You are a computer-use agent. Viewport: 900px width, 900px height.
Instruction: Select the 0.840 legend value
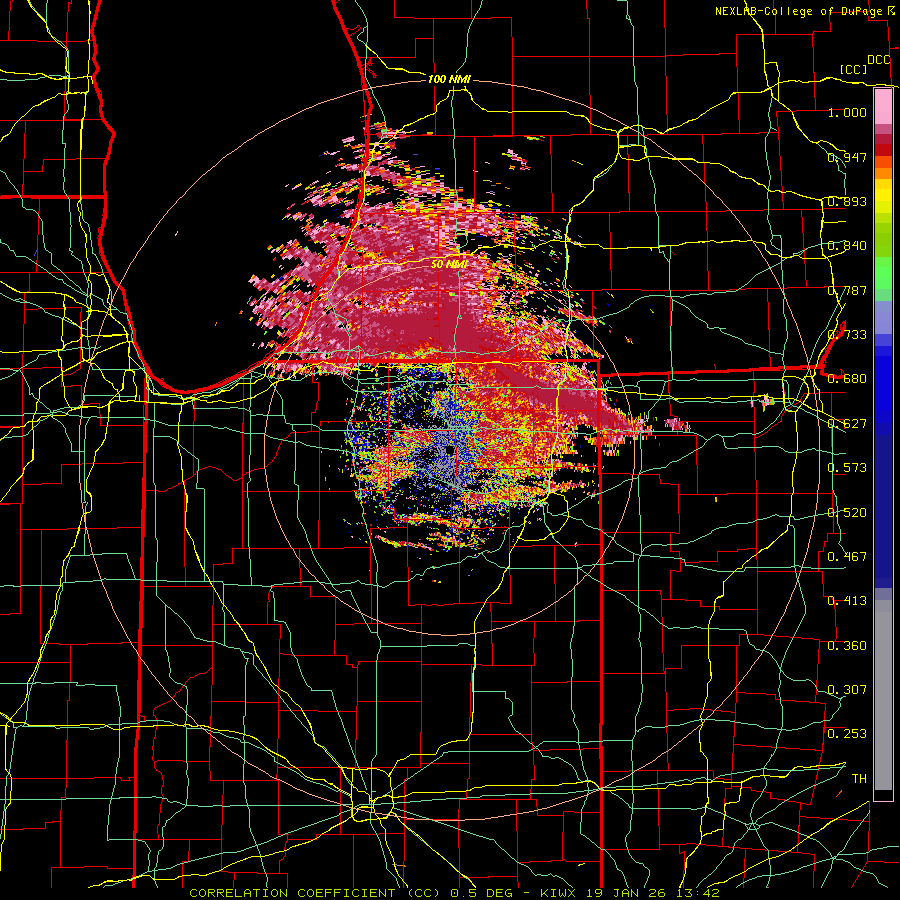(847, 246)
